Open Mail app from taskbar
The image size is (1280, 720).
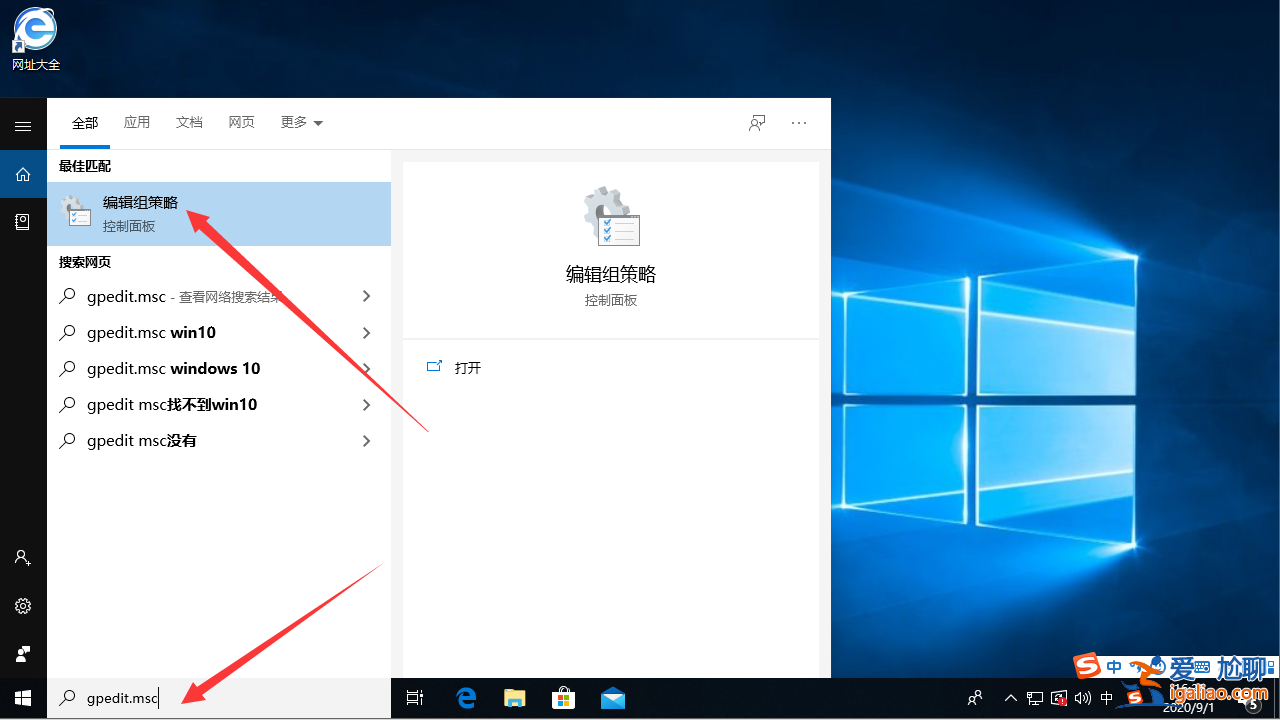(x=612, y=697)
